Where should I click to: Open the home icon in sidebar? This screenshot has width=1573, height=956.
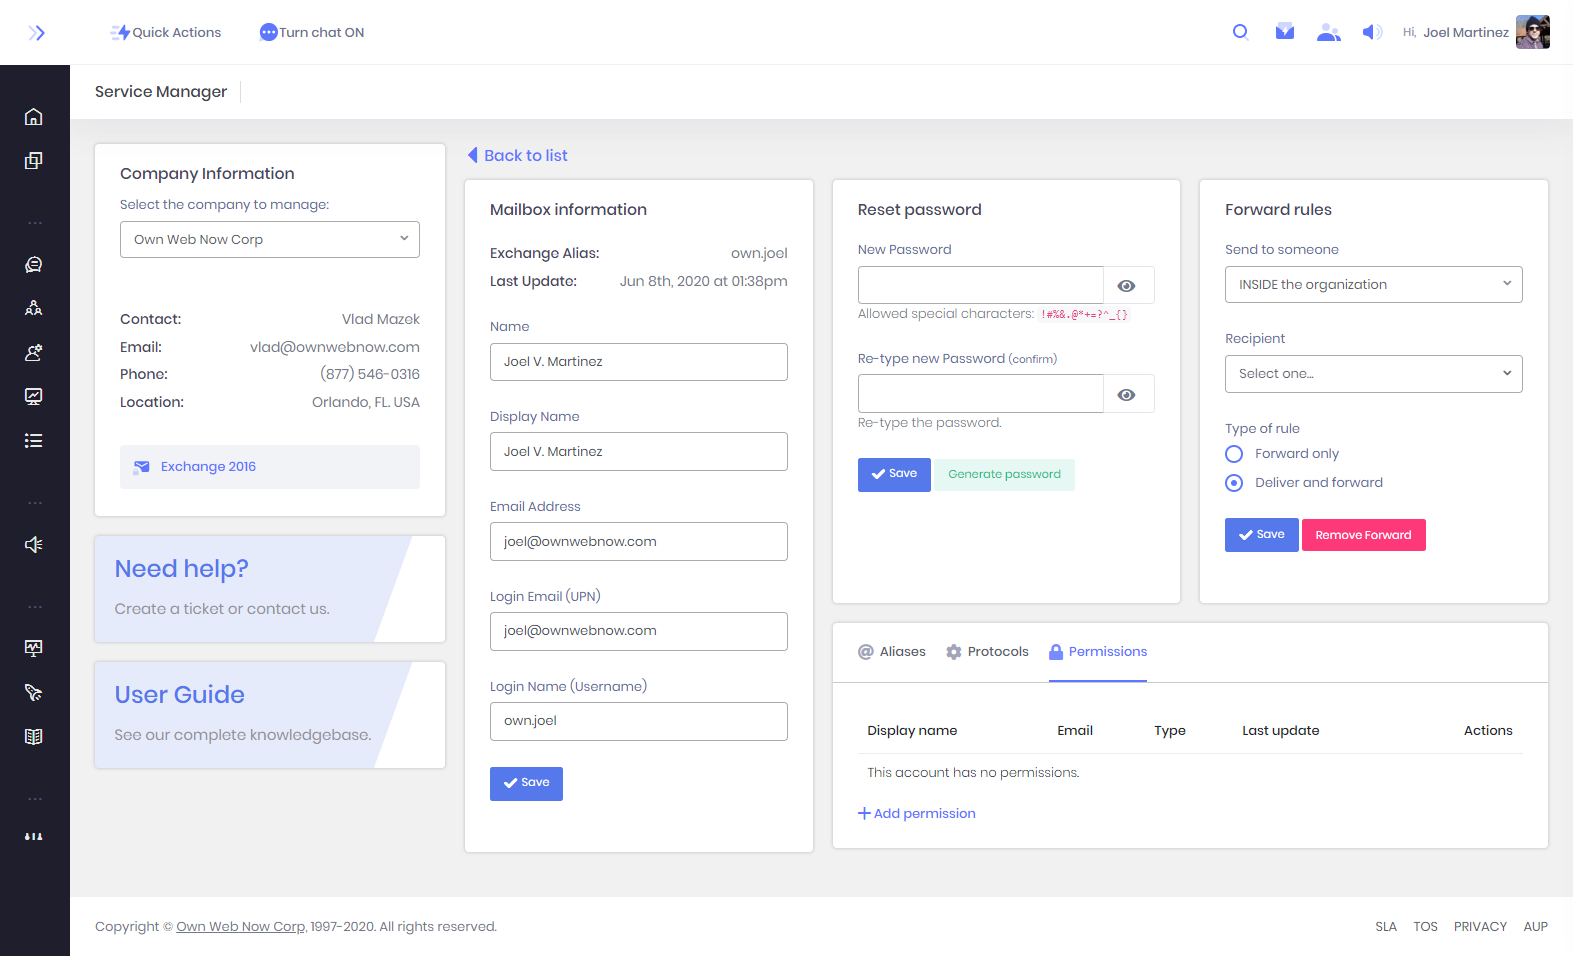[34, 117]
